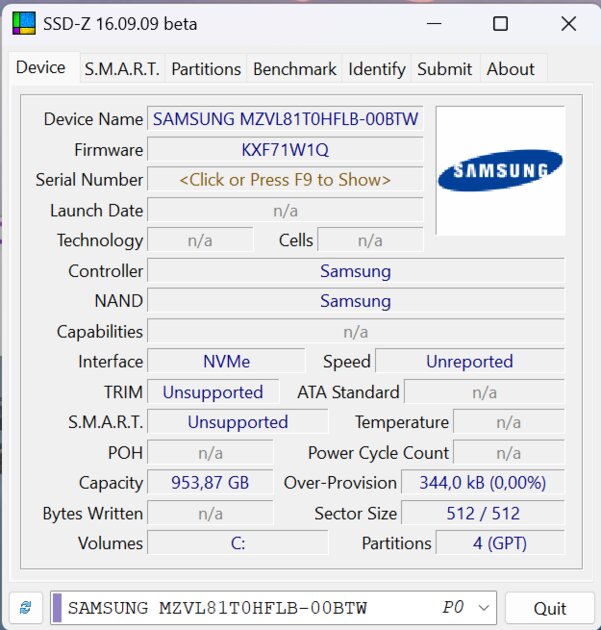Click the Volumes value C:

[x=238, y=543]
